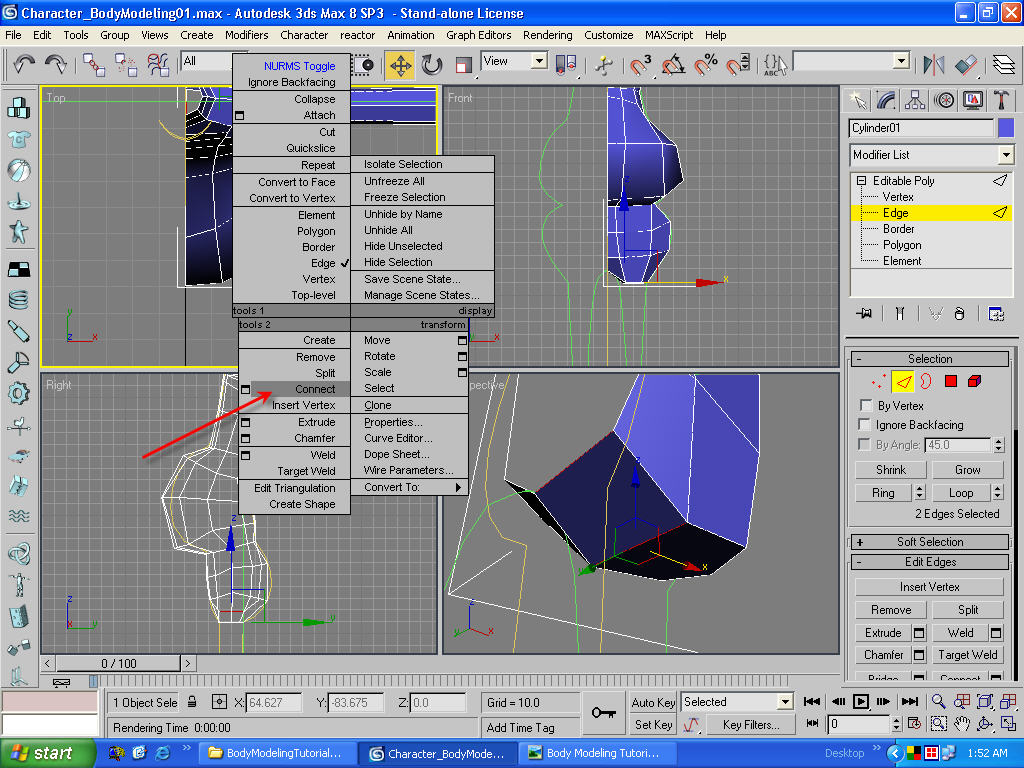The image size is (1024, 768).
Task: Open settings box next to Connect menu entry
Action: coord(246,389)
